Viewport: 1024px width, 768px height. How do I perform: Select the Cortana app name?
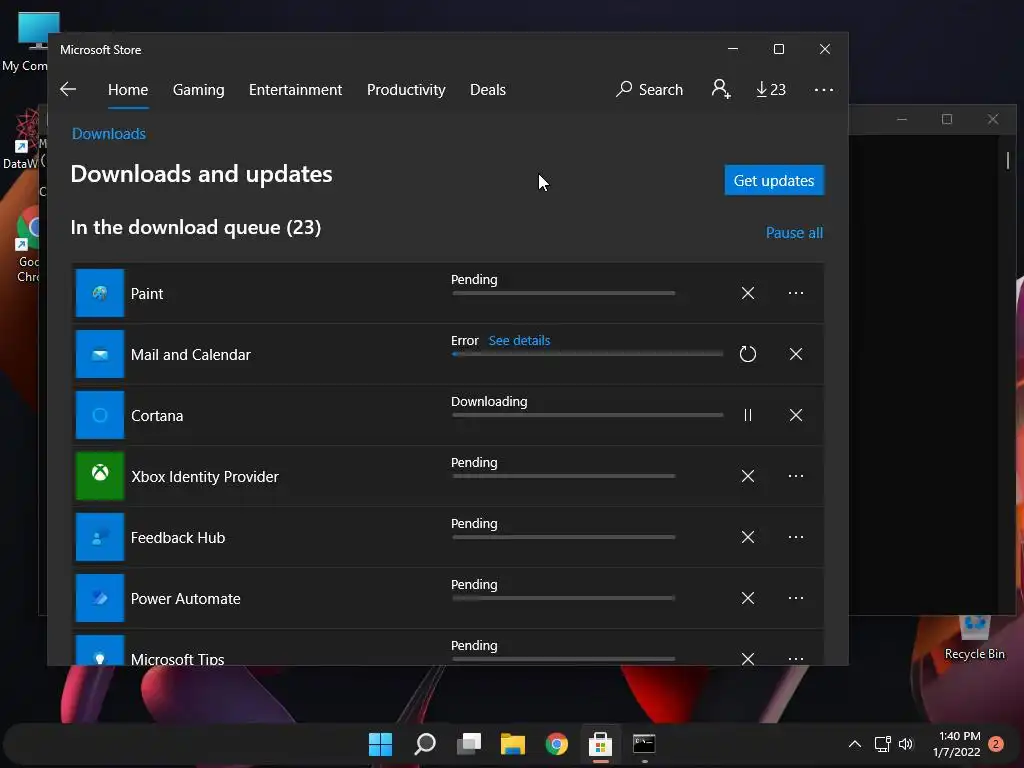click(x=157, y=416)
